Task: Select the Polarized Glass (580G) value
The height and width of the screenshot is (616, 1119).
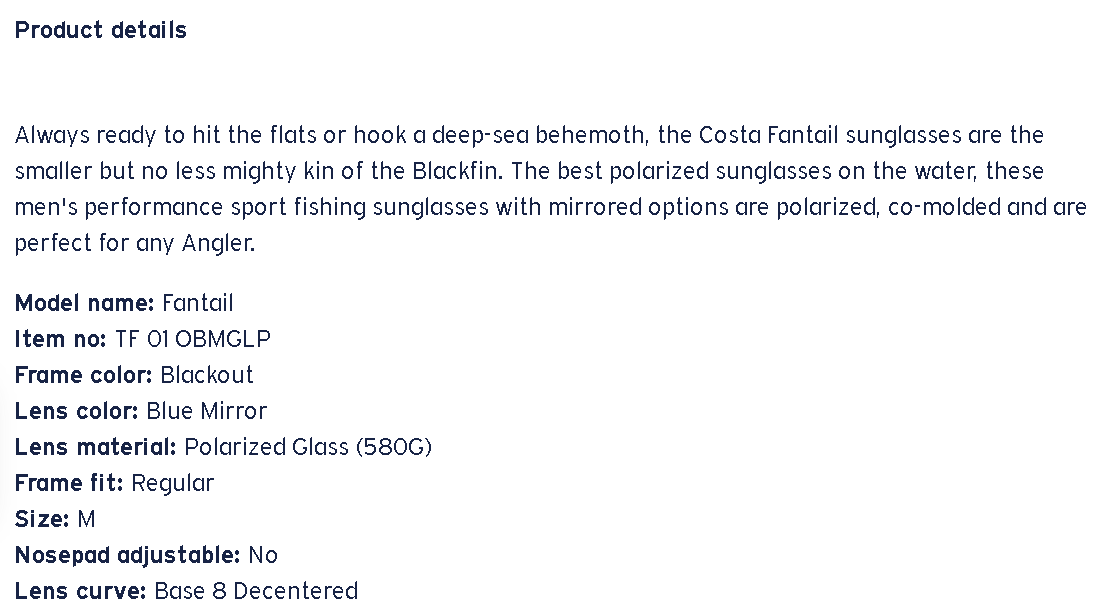Action: coord(308,447)
